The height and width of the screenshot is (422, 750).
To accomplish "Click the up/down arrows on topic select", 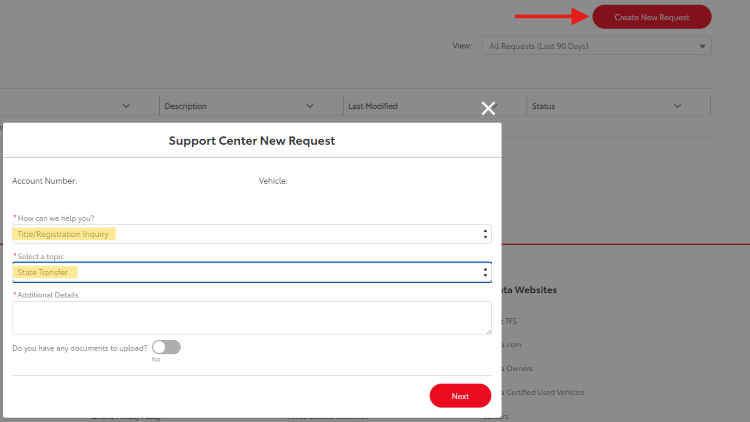I will point(485,272).
